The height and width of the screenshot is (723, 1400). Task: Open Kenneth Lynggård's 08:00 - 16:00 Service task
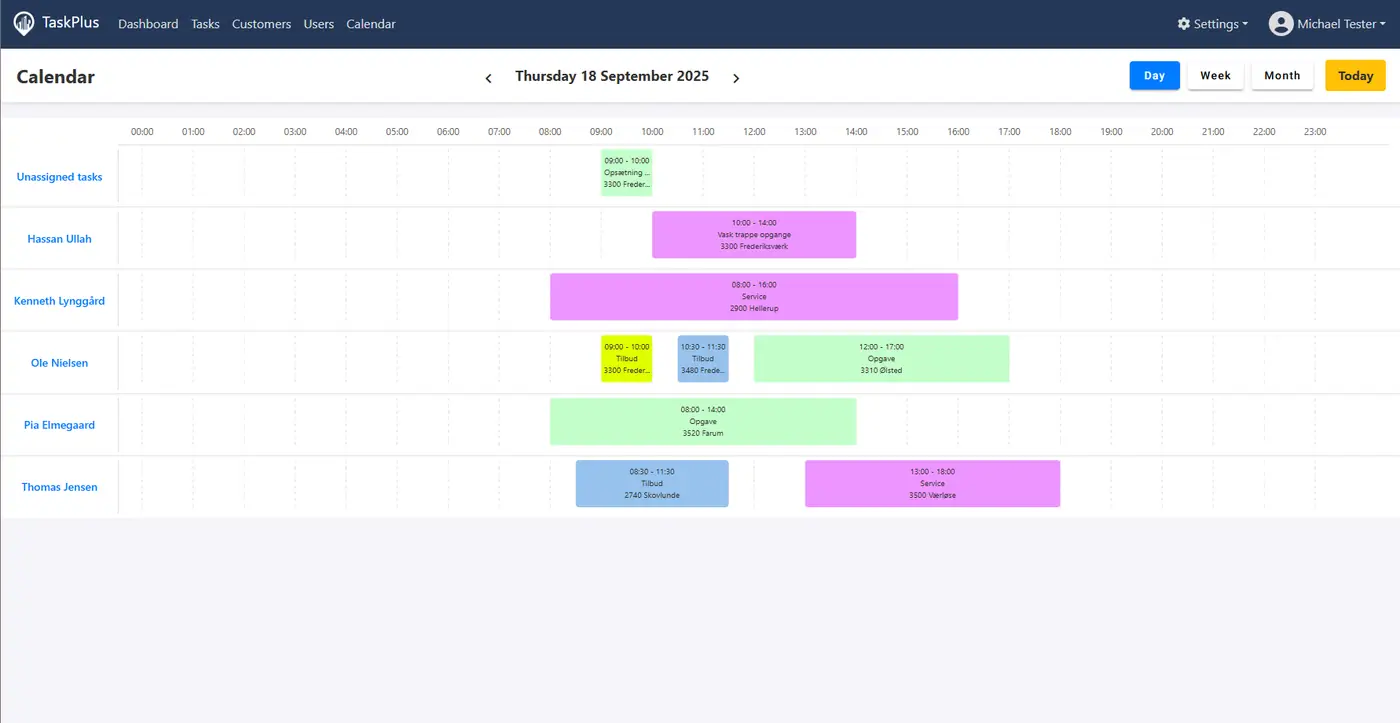(753, 297)
